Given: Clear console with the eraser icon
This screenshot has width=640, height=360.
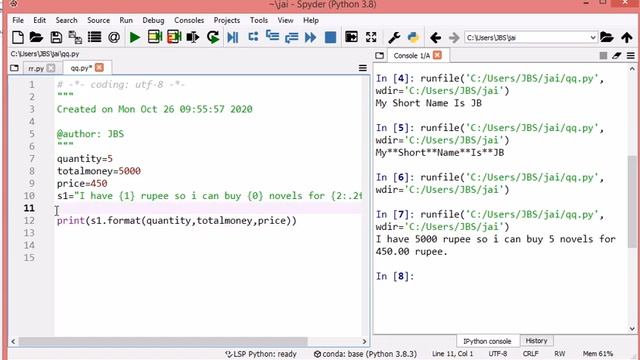Looking at the screenshot, I should tap(617, 56).
